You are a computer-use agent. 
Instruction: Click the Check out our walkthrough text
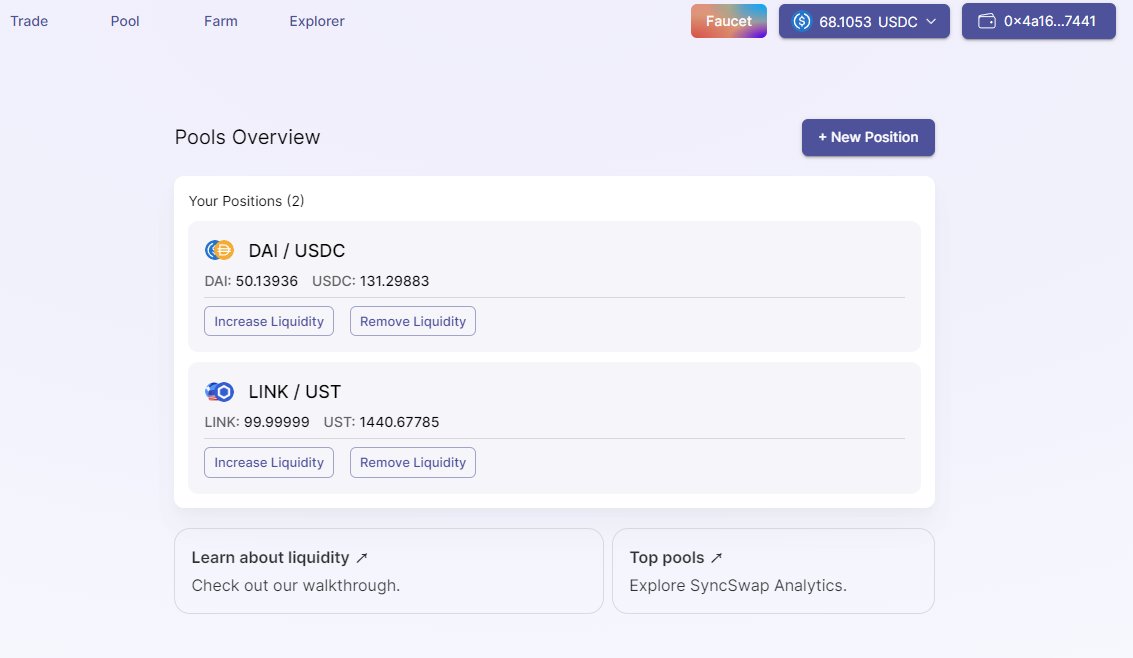pos(296,585)
